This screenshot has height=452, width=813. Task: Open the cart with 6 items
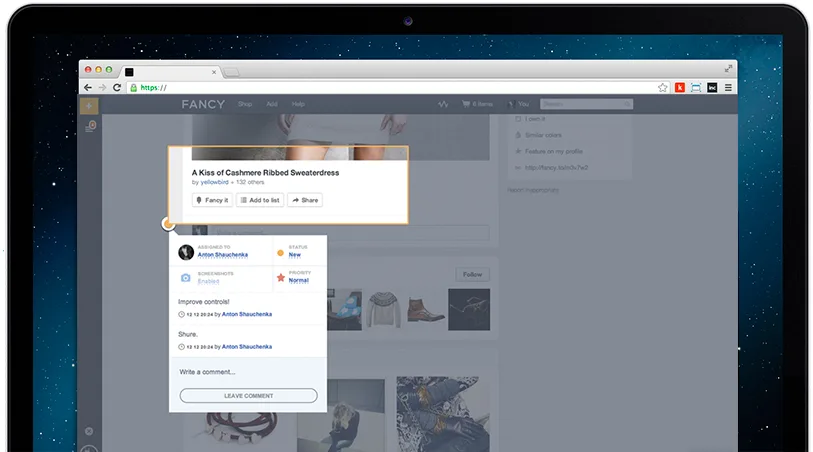click(x=477, y=104)
